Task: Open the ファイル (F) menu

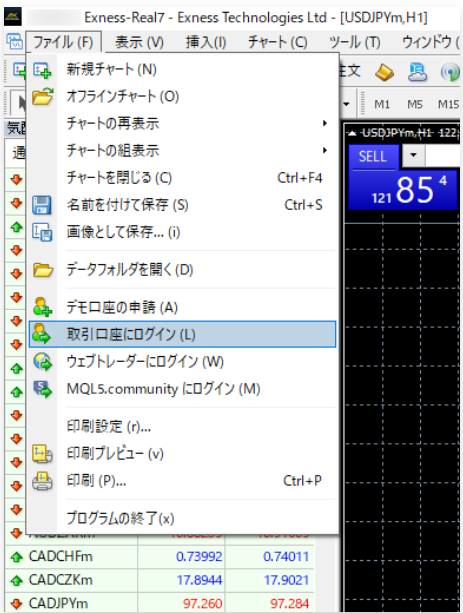Action: point(63,42)
